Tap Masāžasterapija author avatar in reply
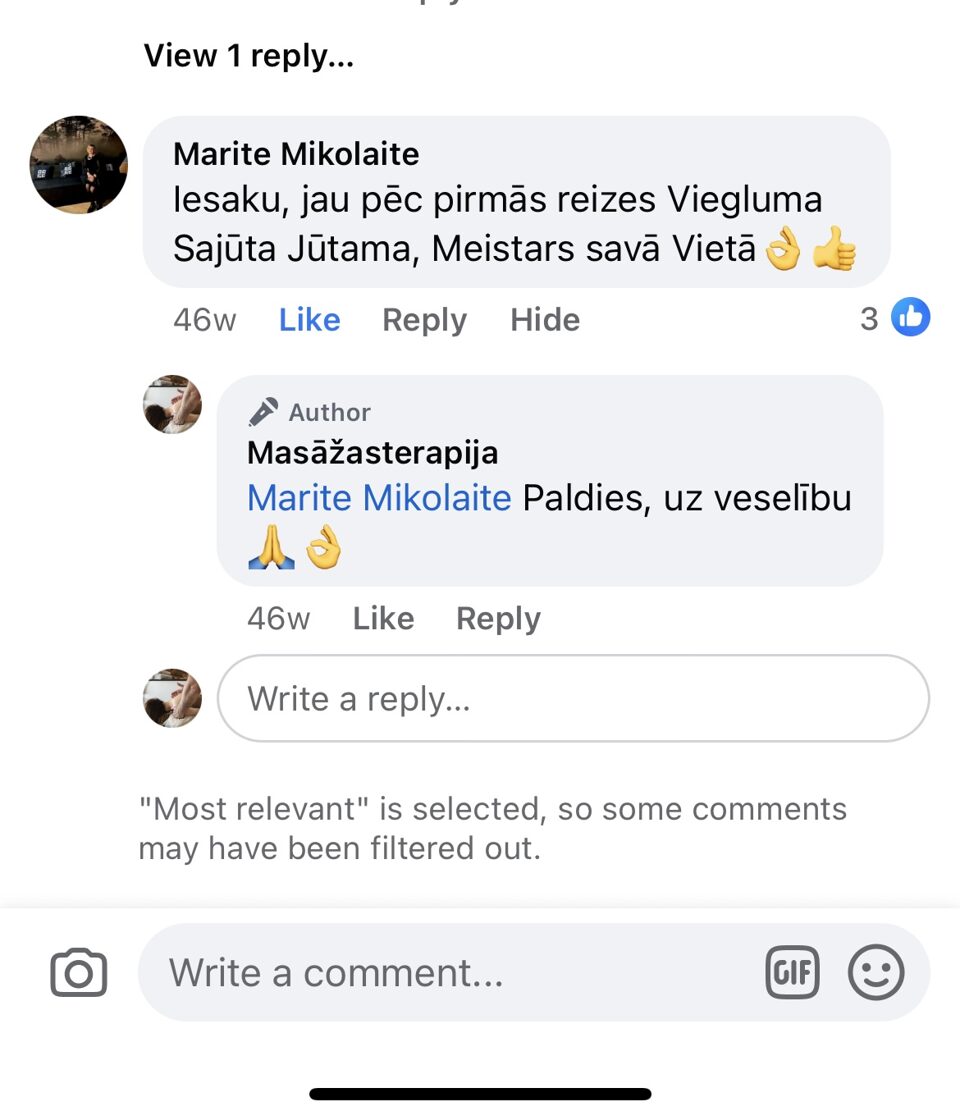960x1120 pixels. 172,404
